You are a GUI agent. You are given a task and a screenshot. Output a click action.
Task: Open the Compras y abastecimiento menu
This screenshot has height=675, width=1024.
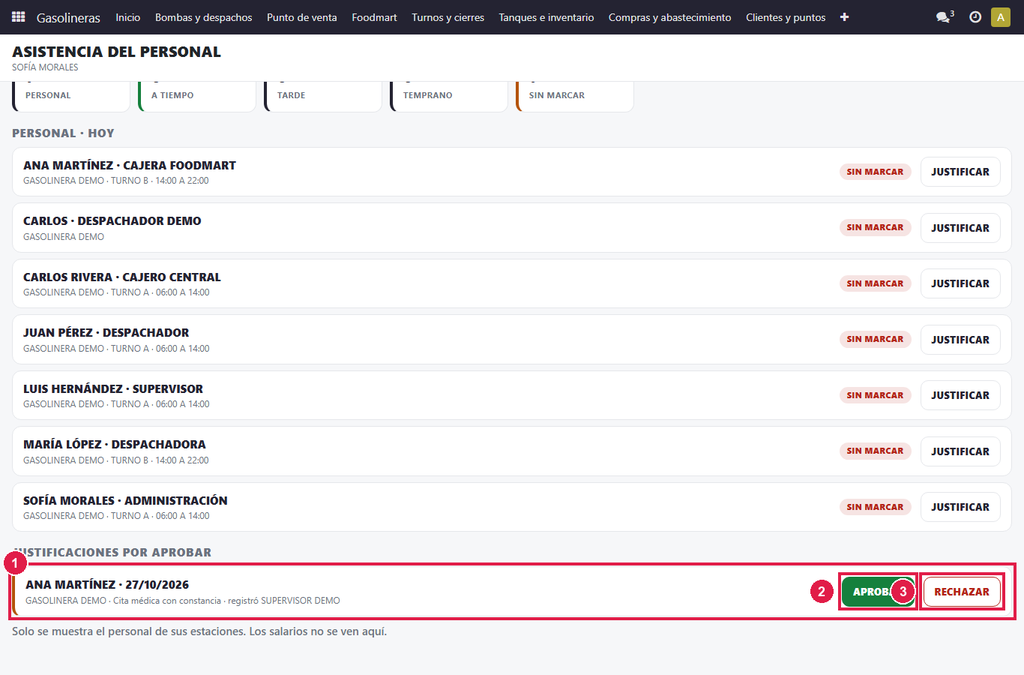[670, 18]
